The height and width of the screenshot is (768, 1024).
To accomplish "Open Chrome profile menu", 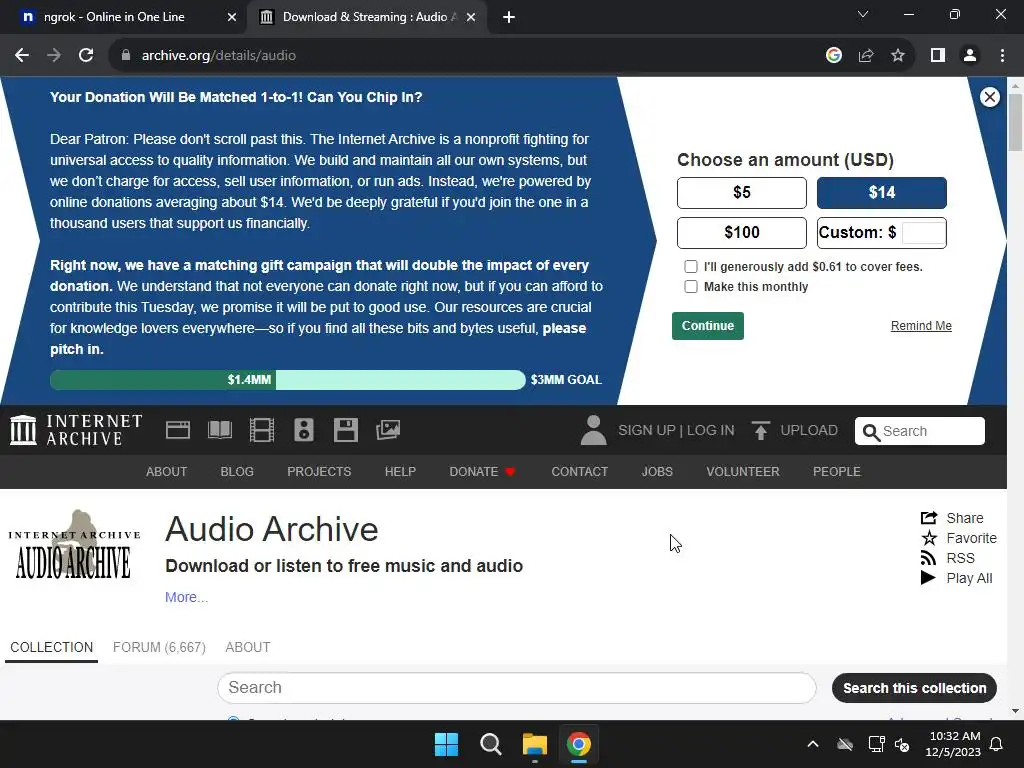I will point(970,56).
